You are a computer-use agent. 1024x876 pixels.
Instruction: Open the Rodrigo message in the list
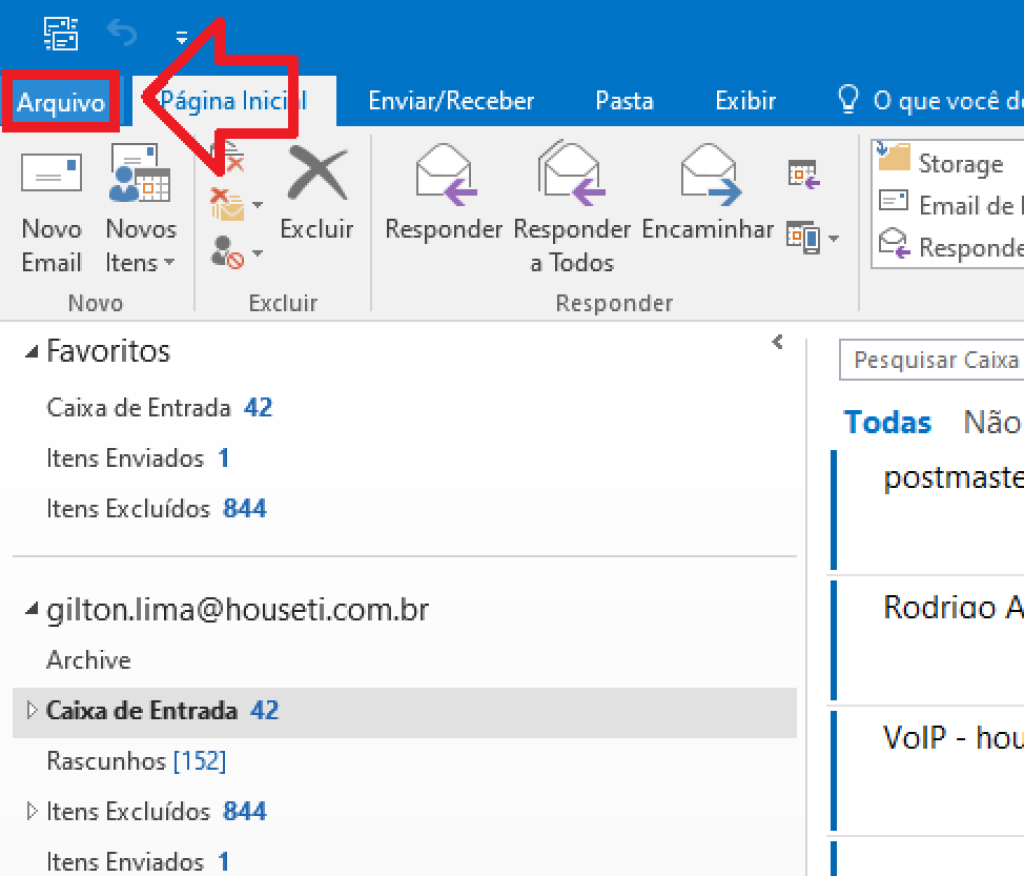click(x=927, y=640)
